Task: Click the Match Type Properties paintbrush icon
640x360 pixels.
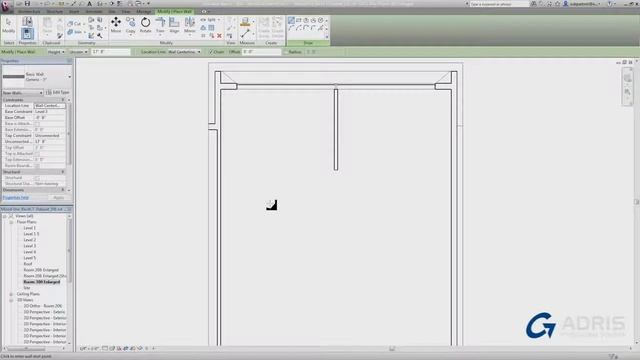Action: coord(60,36)
